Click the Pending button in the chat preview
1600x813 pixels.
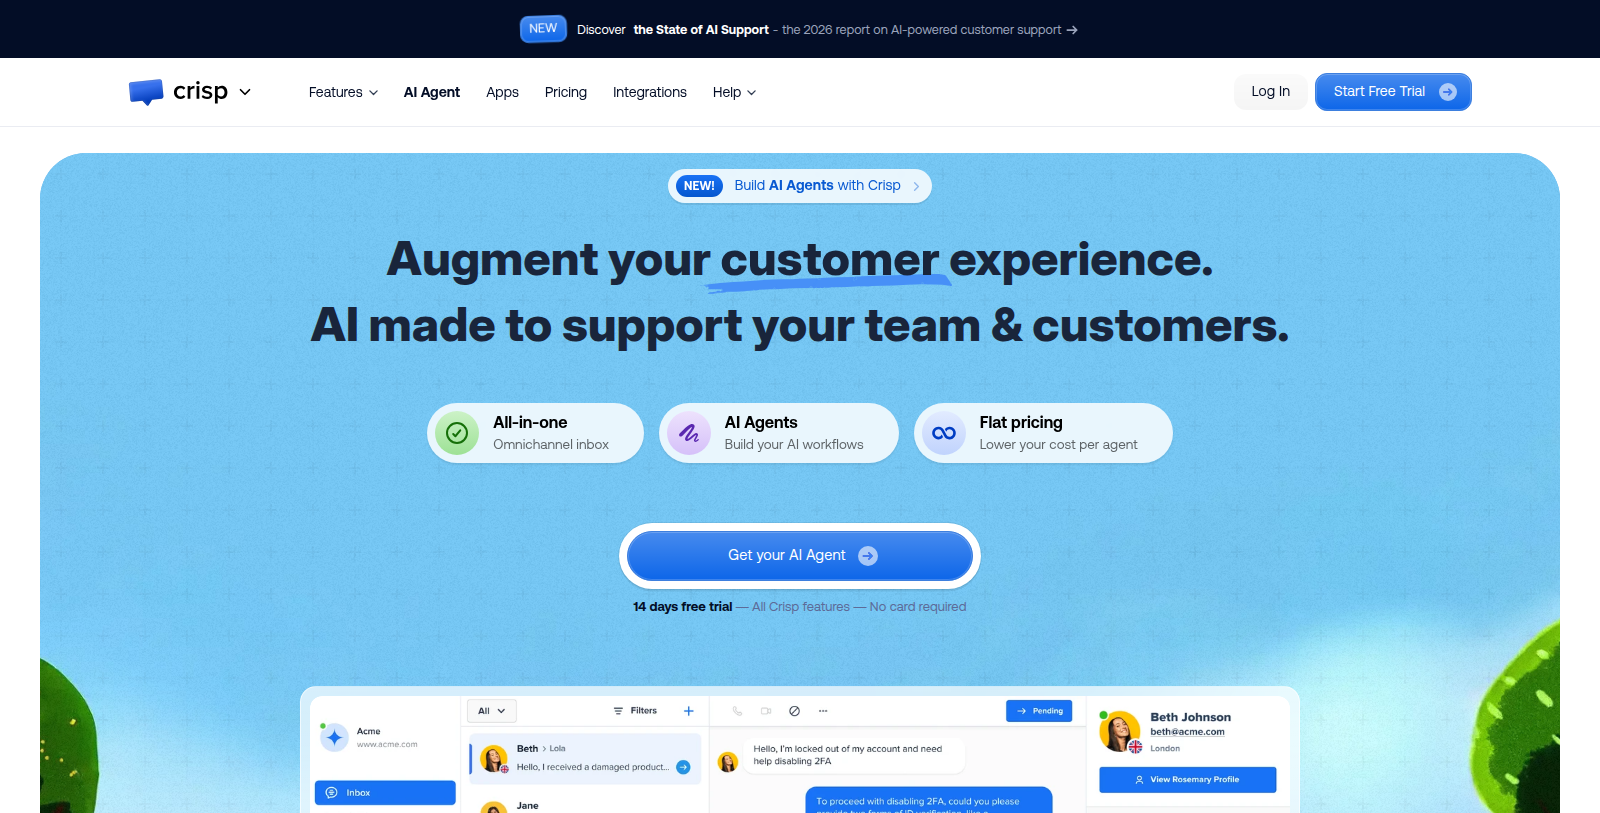pyautogui.click(x=1039, y=711)
